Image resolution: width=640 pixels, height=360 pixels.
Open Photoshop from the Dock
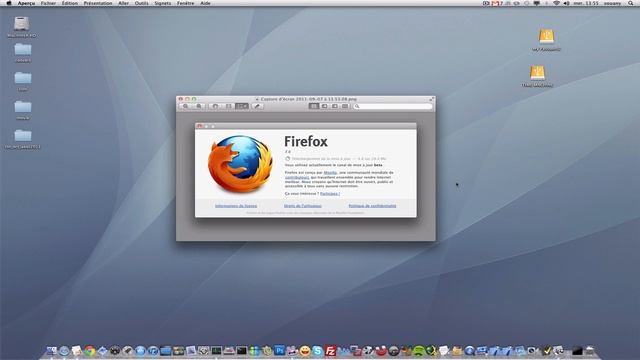tap(280, 350)
